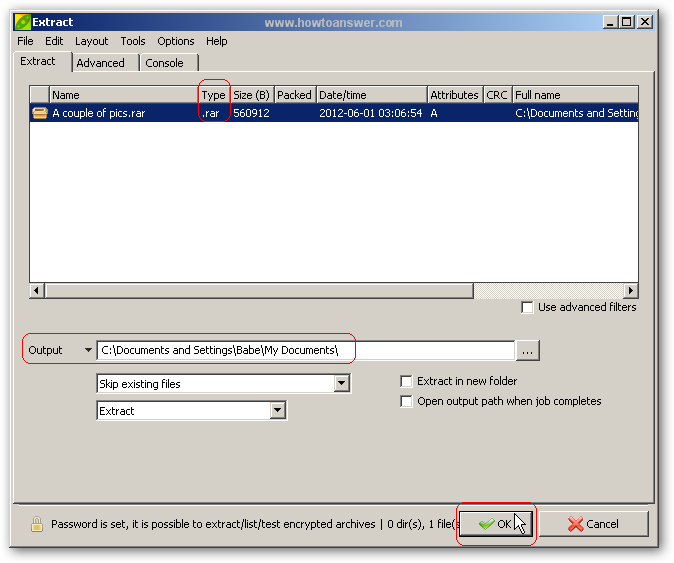Maximize the Extract window
The width and height of the screenshot is (674, 563).
[626, 22]
